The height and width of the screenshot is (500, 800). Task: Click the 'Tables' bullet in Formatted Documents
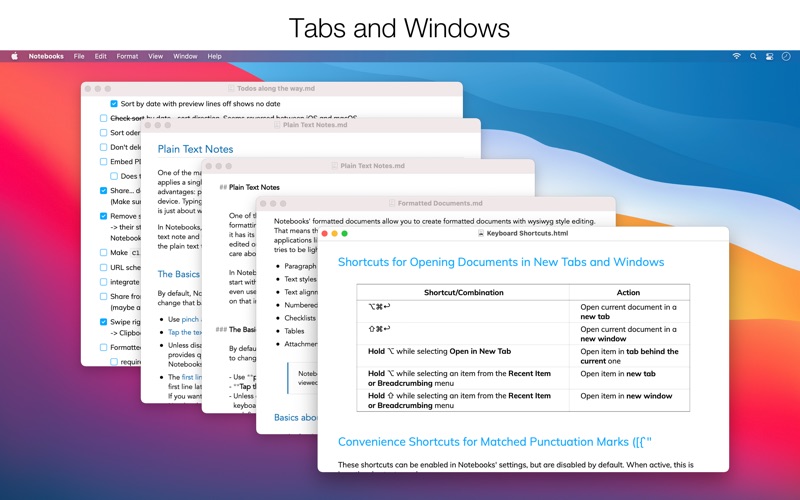coord(294,331)
